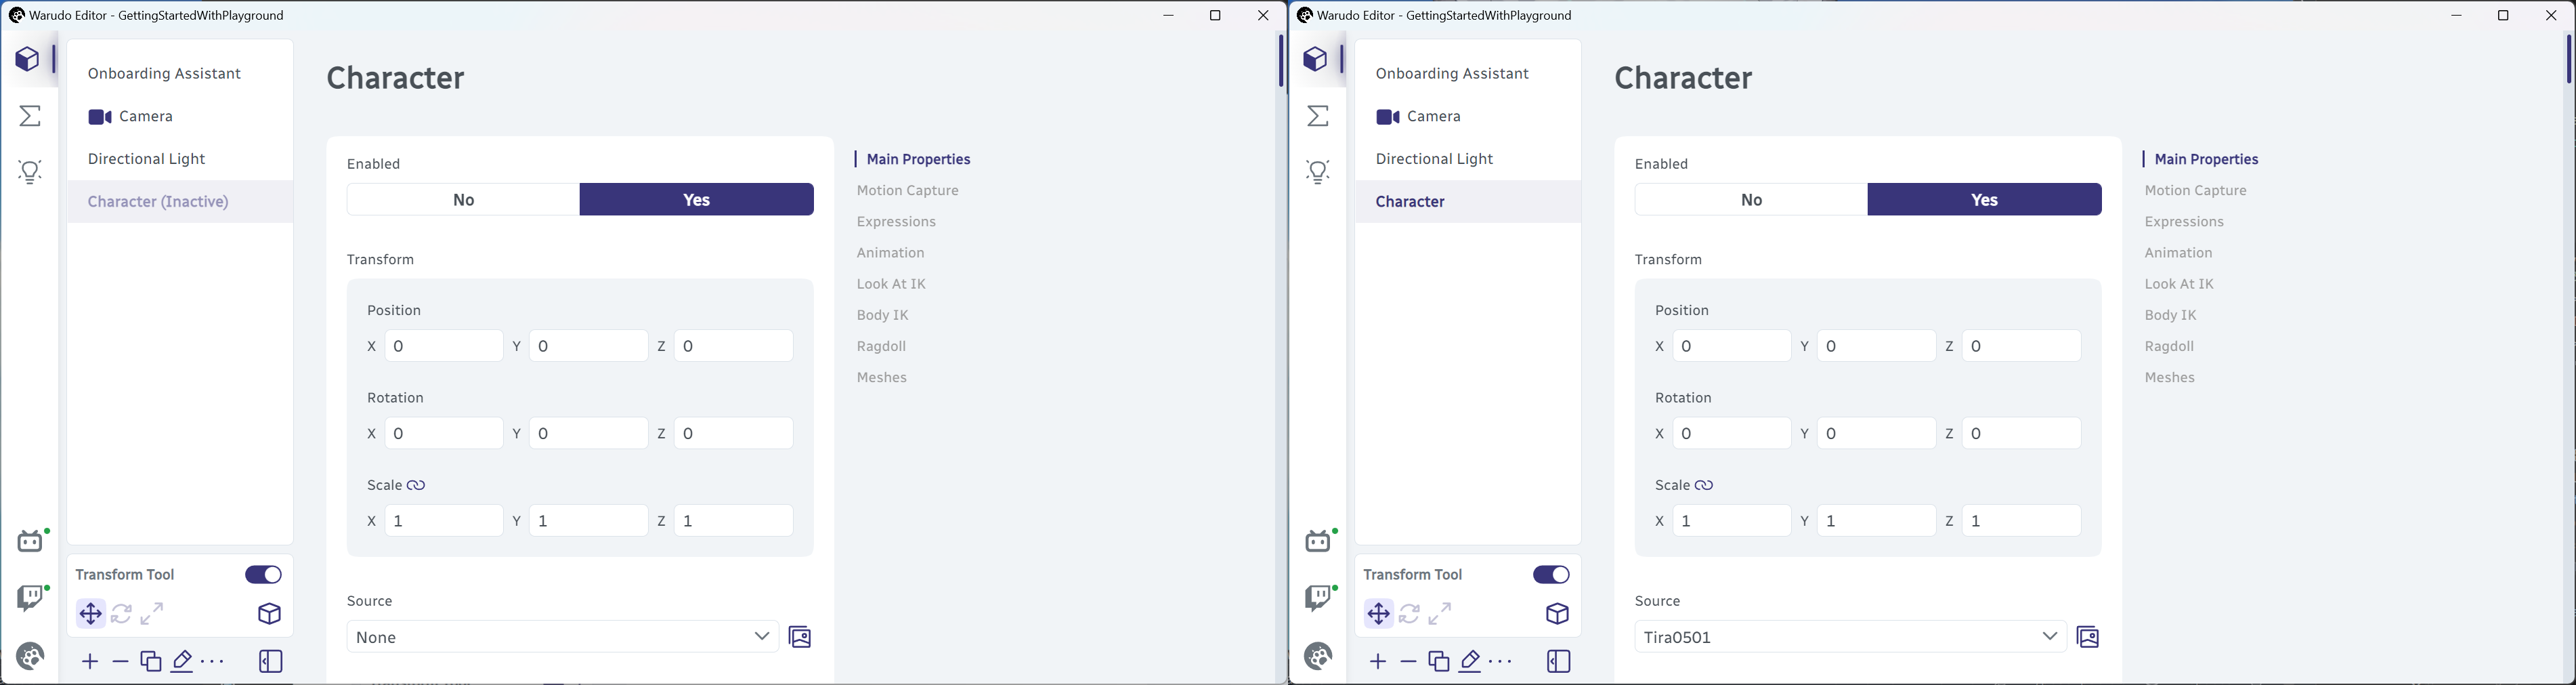
Task: Set Enabled to No in left window
Action: pos(463,200)
